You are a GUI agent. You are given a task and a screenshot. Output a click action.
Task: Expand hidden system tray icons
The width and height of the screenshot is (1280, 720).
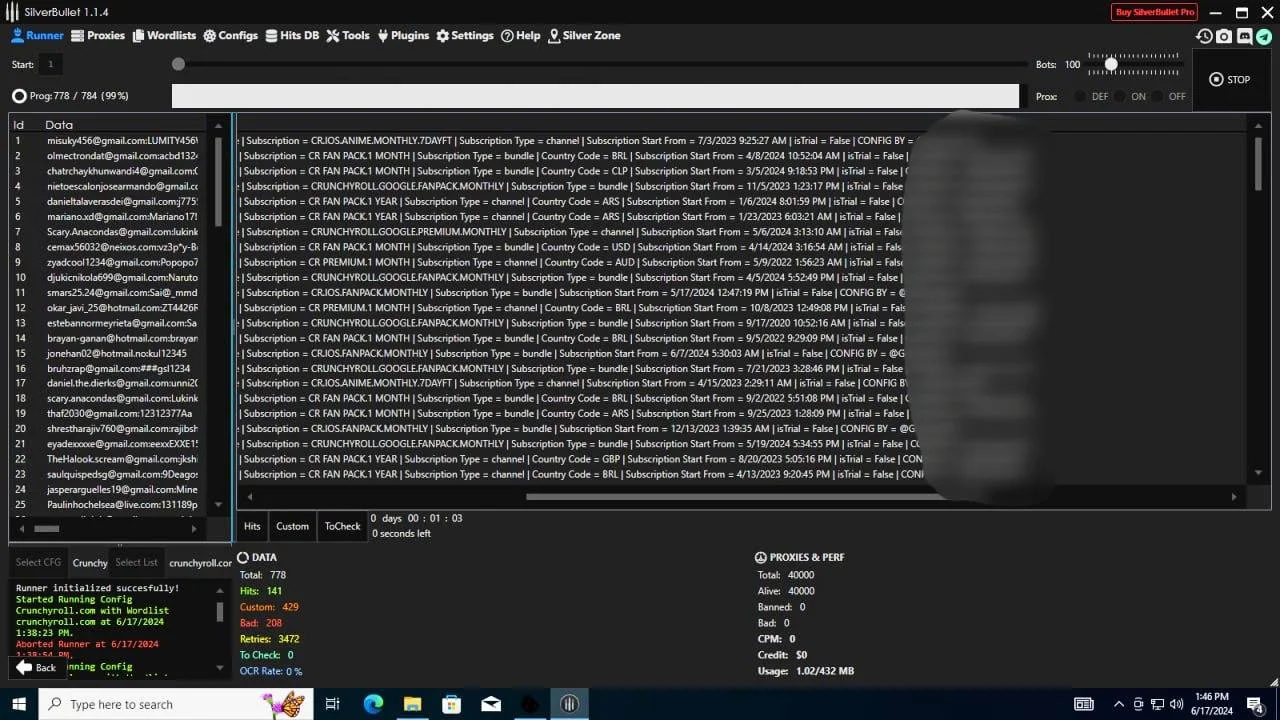[x=1119, y=704]
